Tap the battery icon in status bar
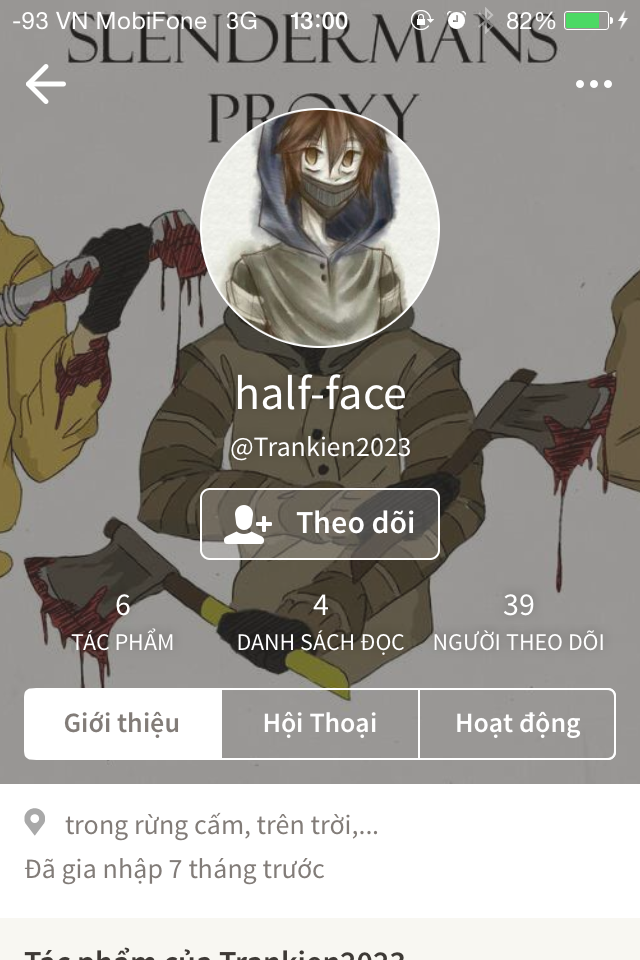The image size is (640, 960). tap(587, 21)
